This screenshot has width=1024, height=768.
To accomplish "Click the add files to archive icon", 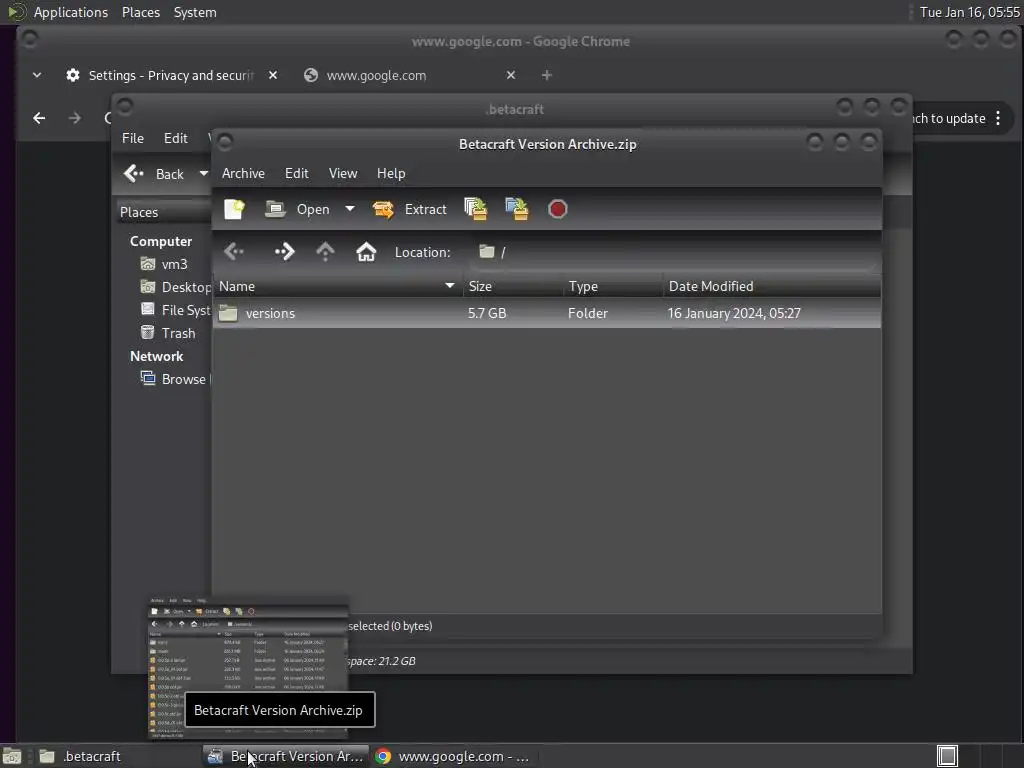I will pyautogui.click(x=475, y=209).
